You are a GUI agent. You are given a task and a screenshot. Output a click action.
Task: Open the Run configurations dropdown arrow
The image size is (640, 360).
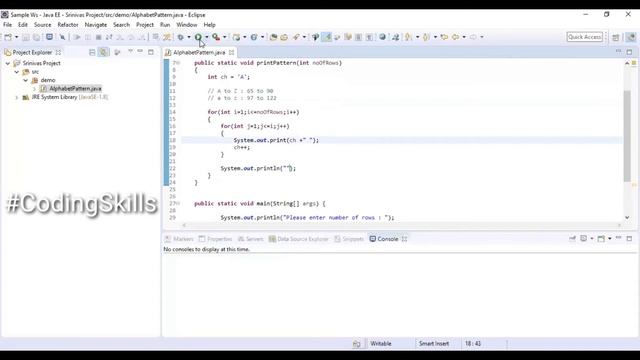[x=207, y=37]
